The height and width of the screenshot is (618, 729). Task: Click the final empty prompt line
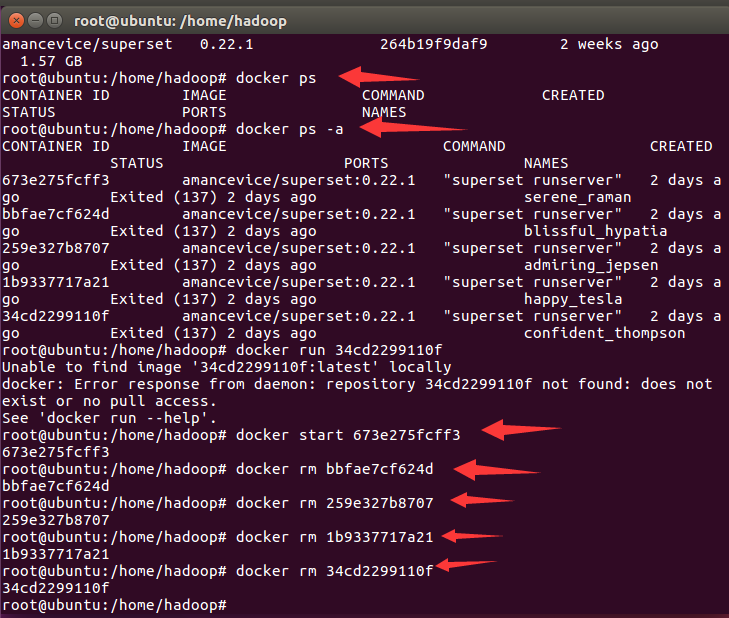pyautogui.click(x=114, y=605)
